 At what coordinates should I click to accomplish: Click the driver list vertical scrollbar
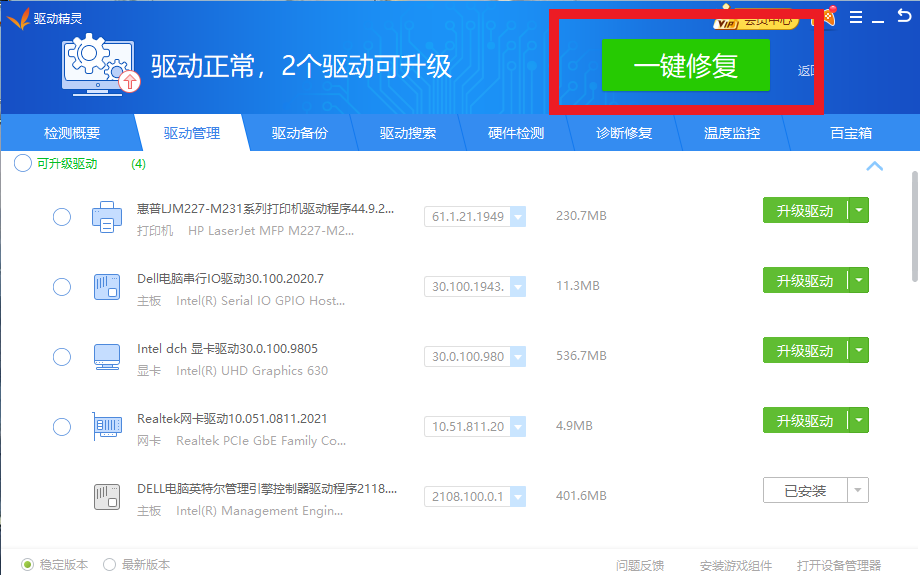[915, 226]
